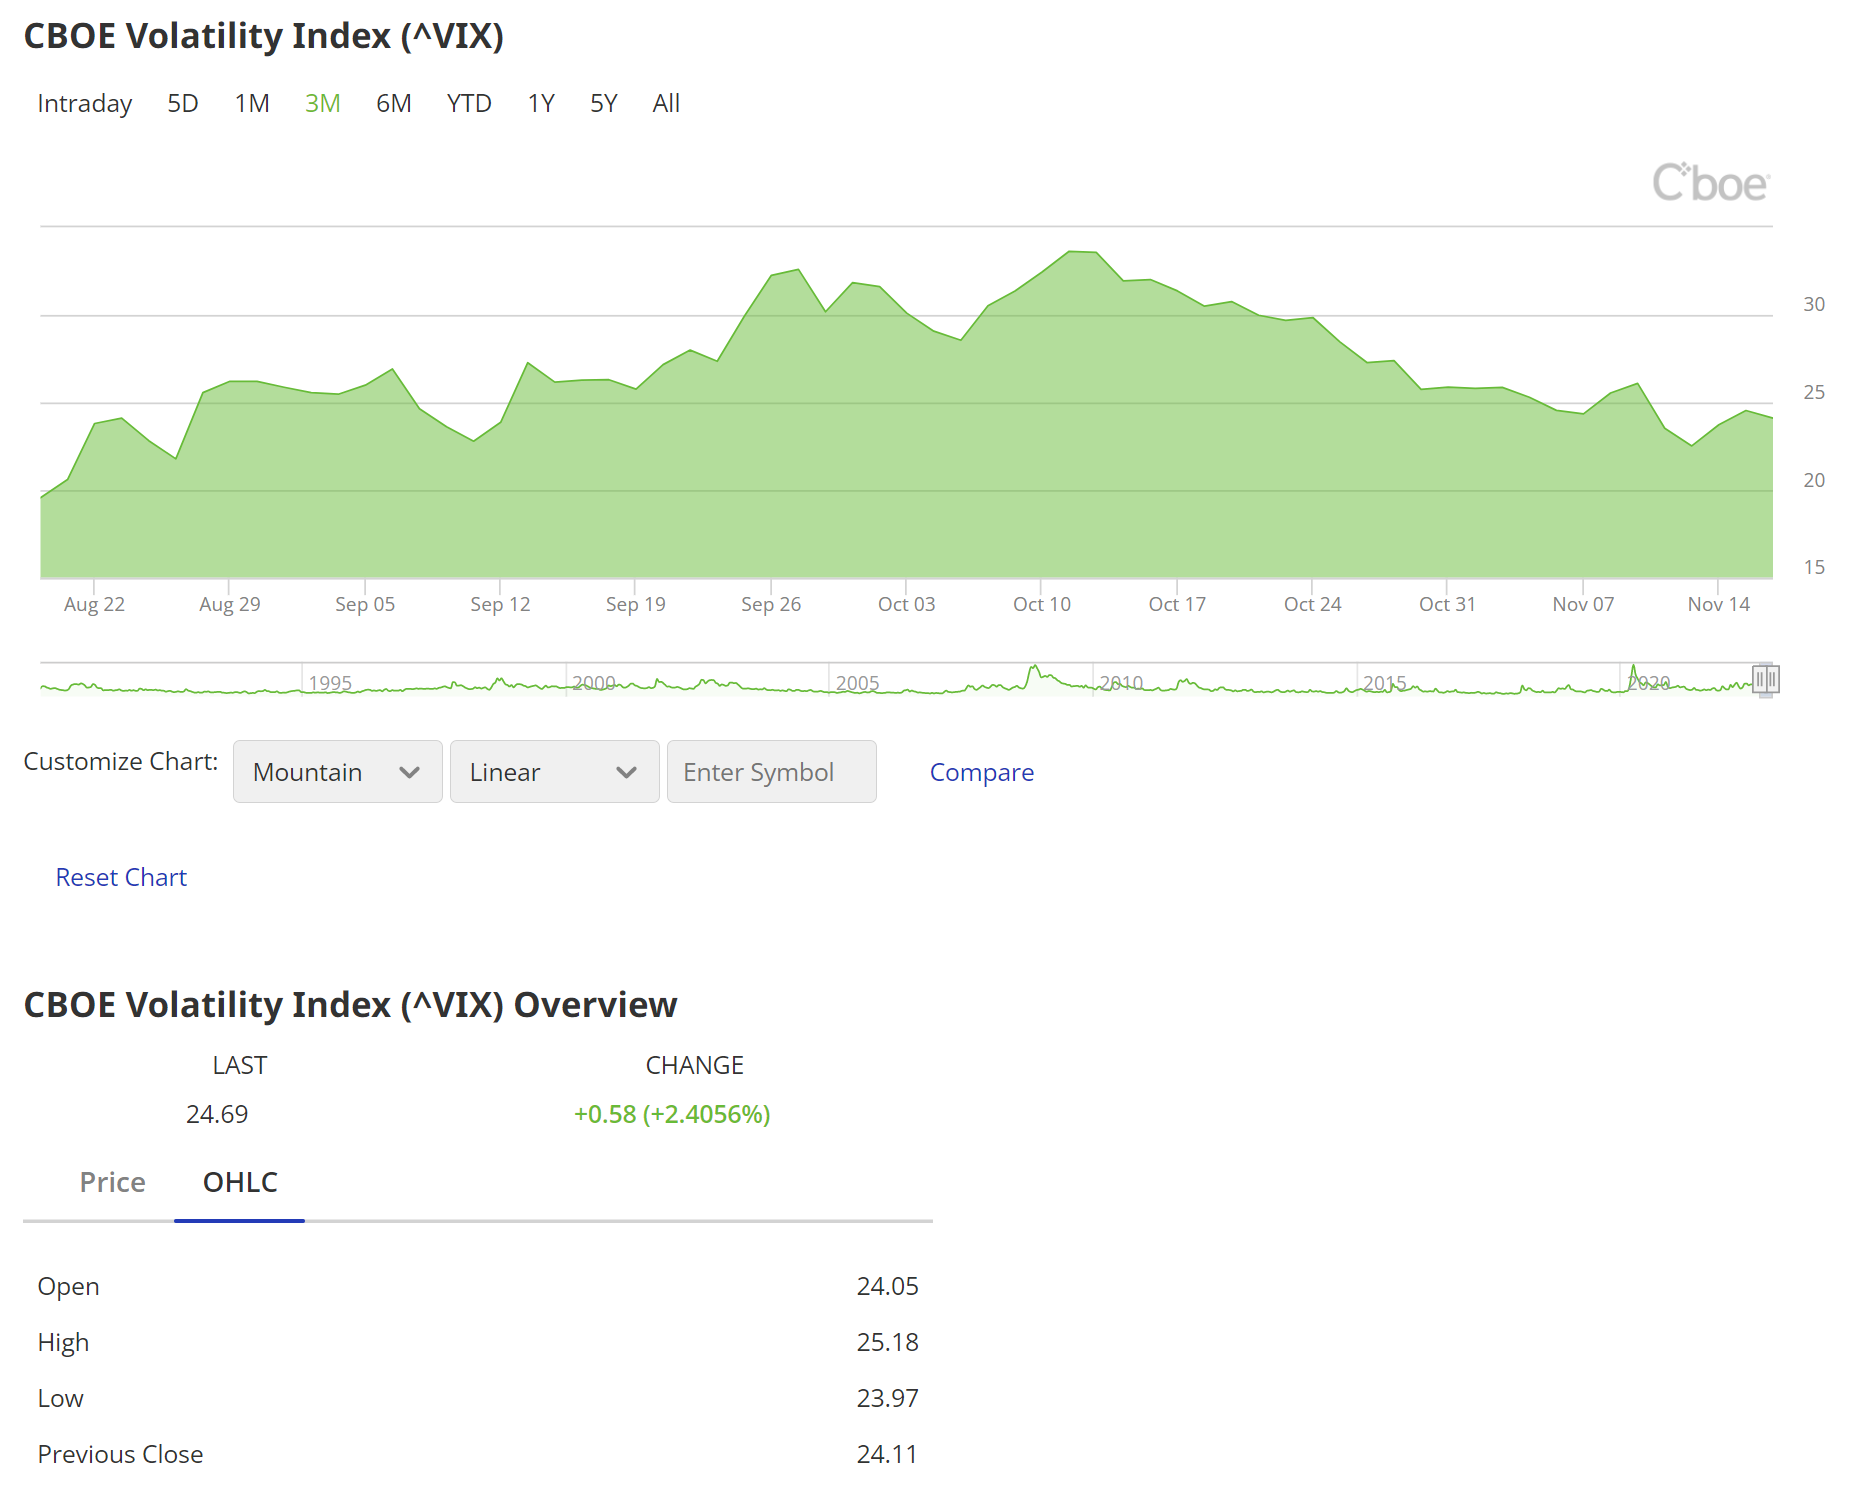Click the LAST price 24.69
The image size is (1856, 1503).
(217, 1114)
